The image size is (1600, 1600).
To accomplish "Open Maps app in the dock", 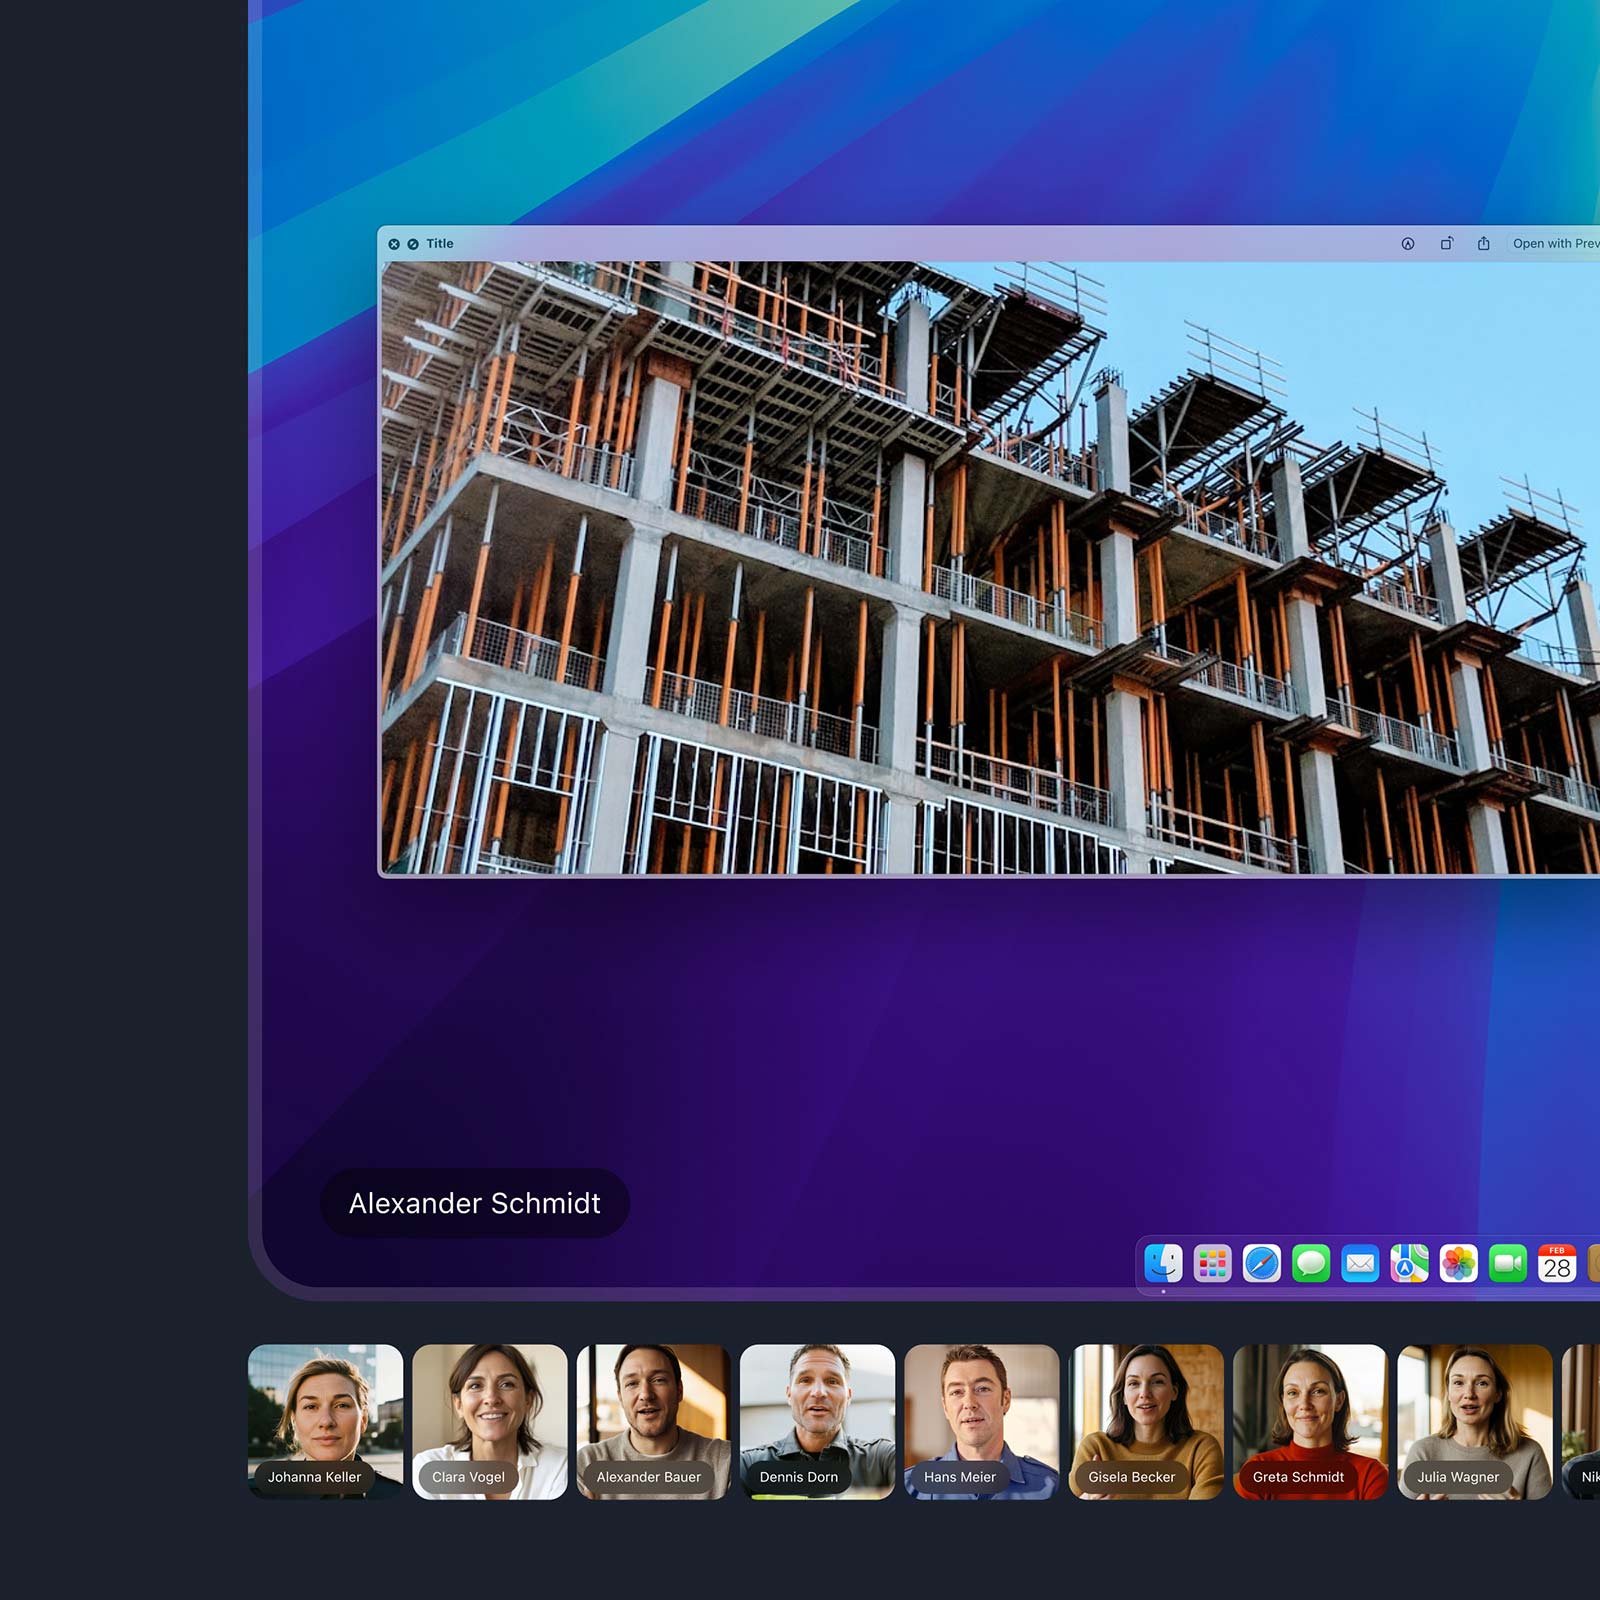I will click(1409, 1264).
